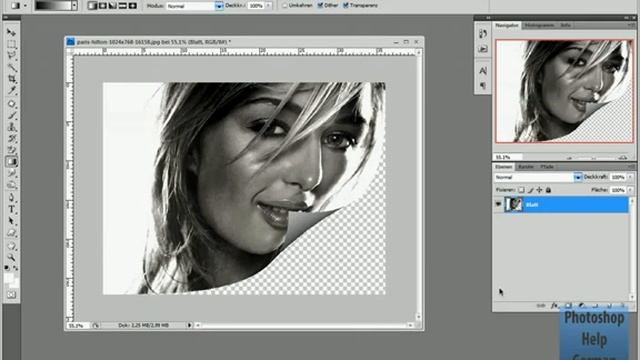This screenshot has height=360, width=640.
Task: Choose the Angle gradient type
Action: point(112,6)
